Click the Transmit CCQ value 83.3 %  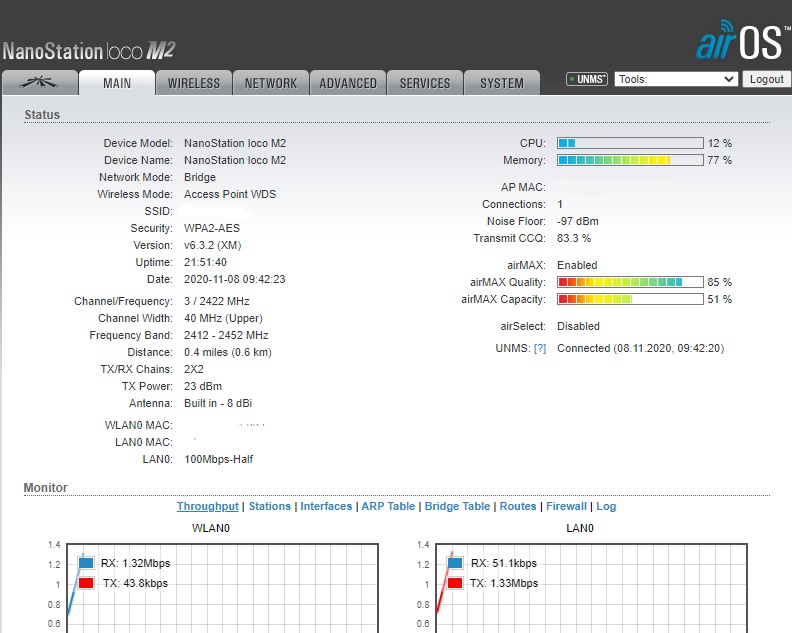click(x=574, y=238)
